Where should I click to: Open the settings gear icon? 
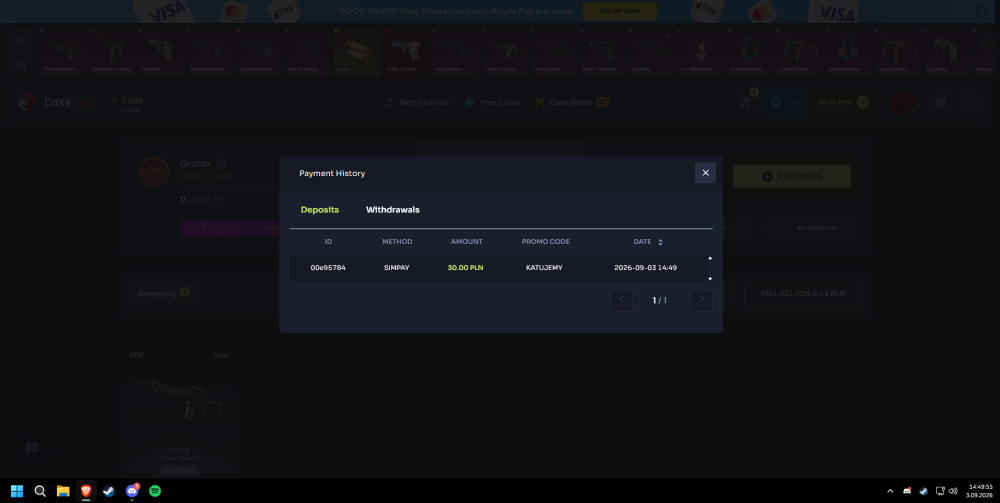pyautogui.click(x=941, y=102)
